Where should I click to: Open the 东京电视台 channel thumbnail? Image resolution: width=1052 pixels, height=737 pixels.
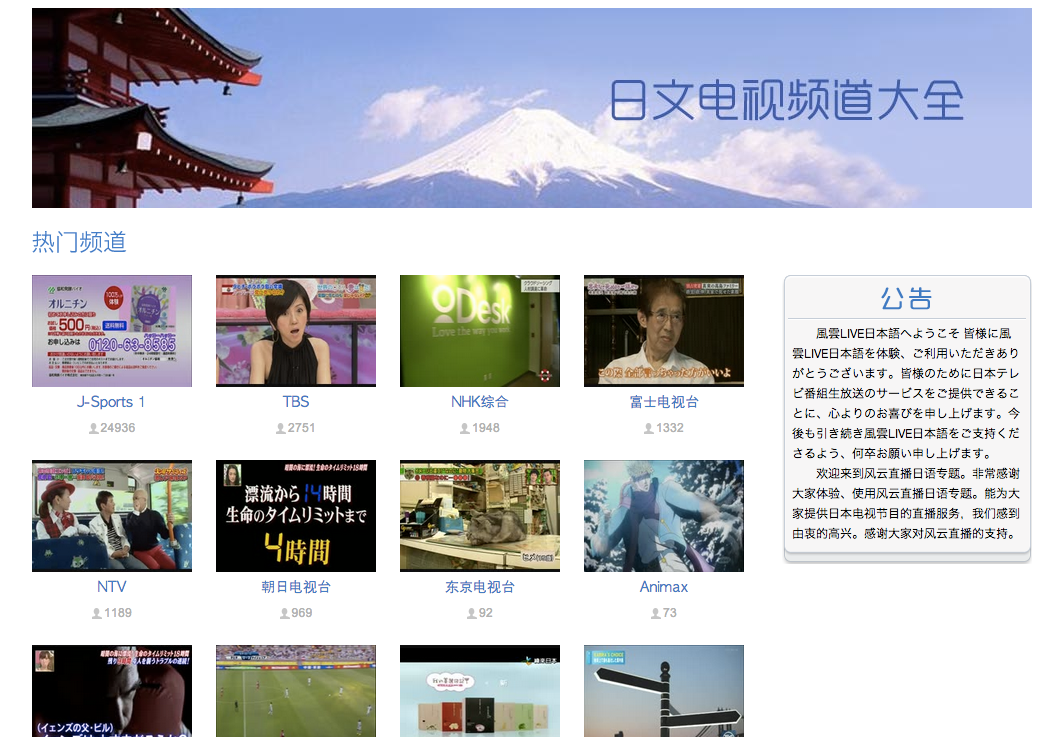tap(480, 516)
